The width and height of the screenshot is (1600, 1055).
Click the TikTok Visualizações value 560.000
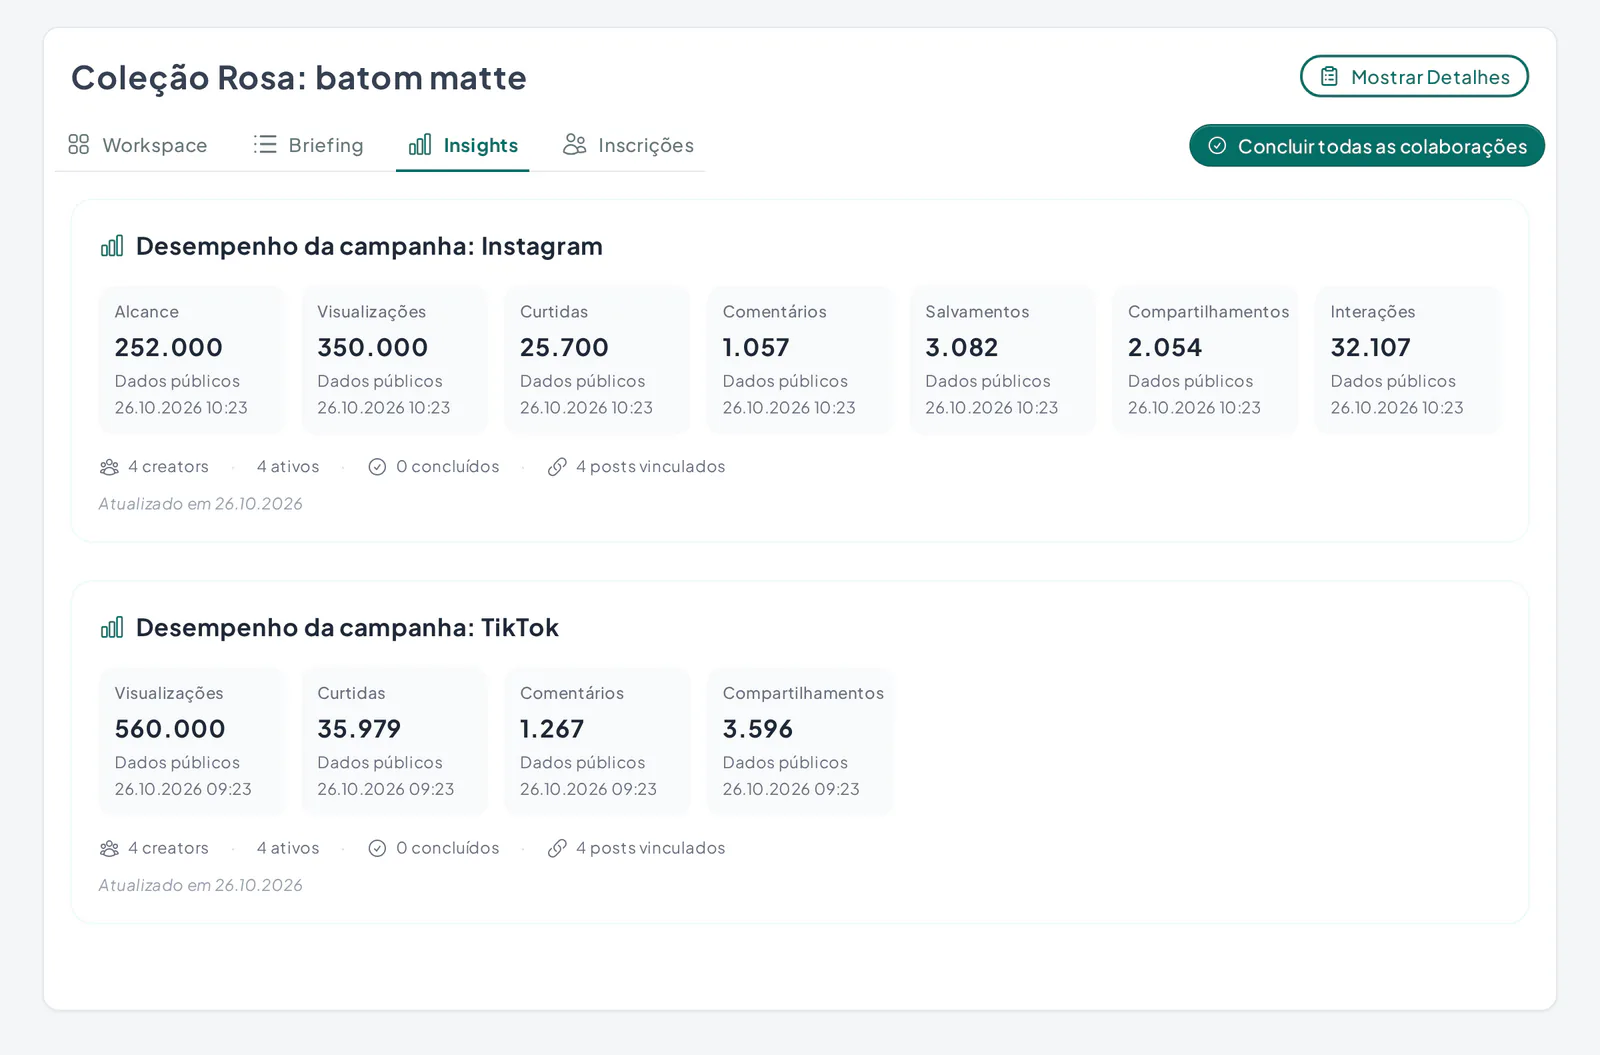point(170,729)
